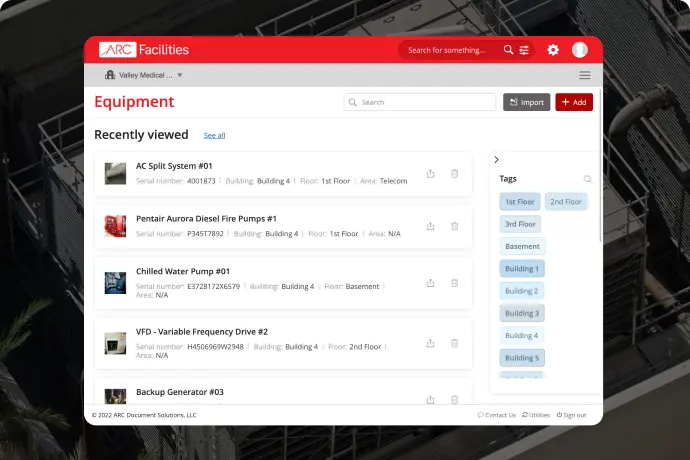Viewport: 690px width, 460px height.
Task: Open the settings gear in header
Action: coord(553,50)
